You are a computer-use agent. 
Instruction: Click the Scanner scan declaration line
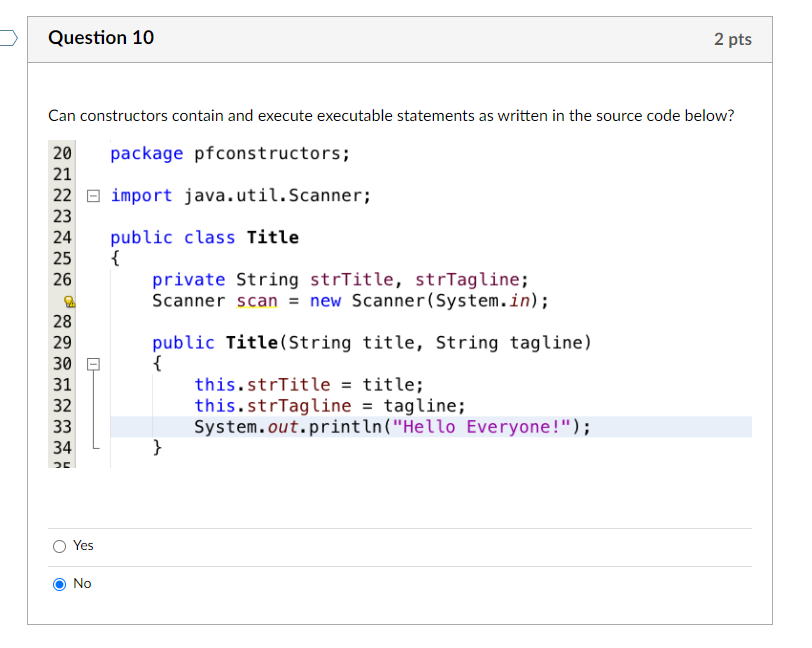pos(351,301)
